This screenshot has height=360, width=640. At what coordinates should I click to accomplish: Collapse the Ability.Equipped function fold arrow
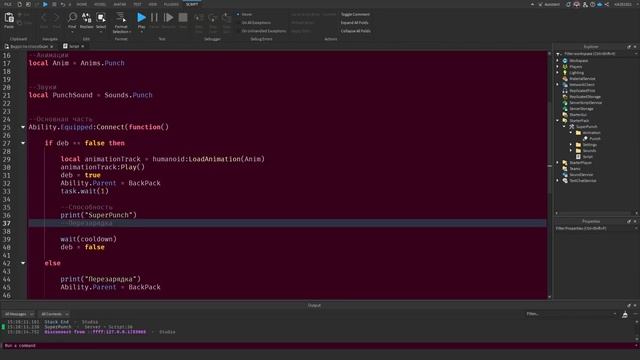coord(23,127)
